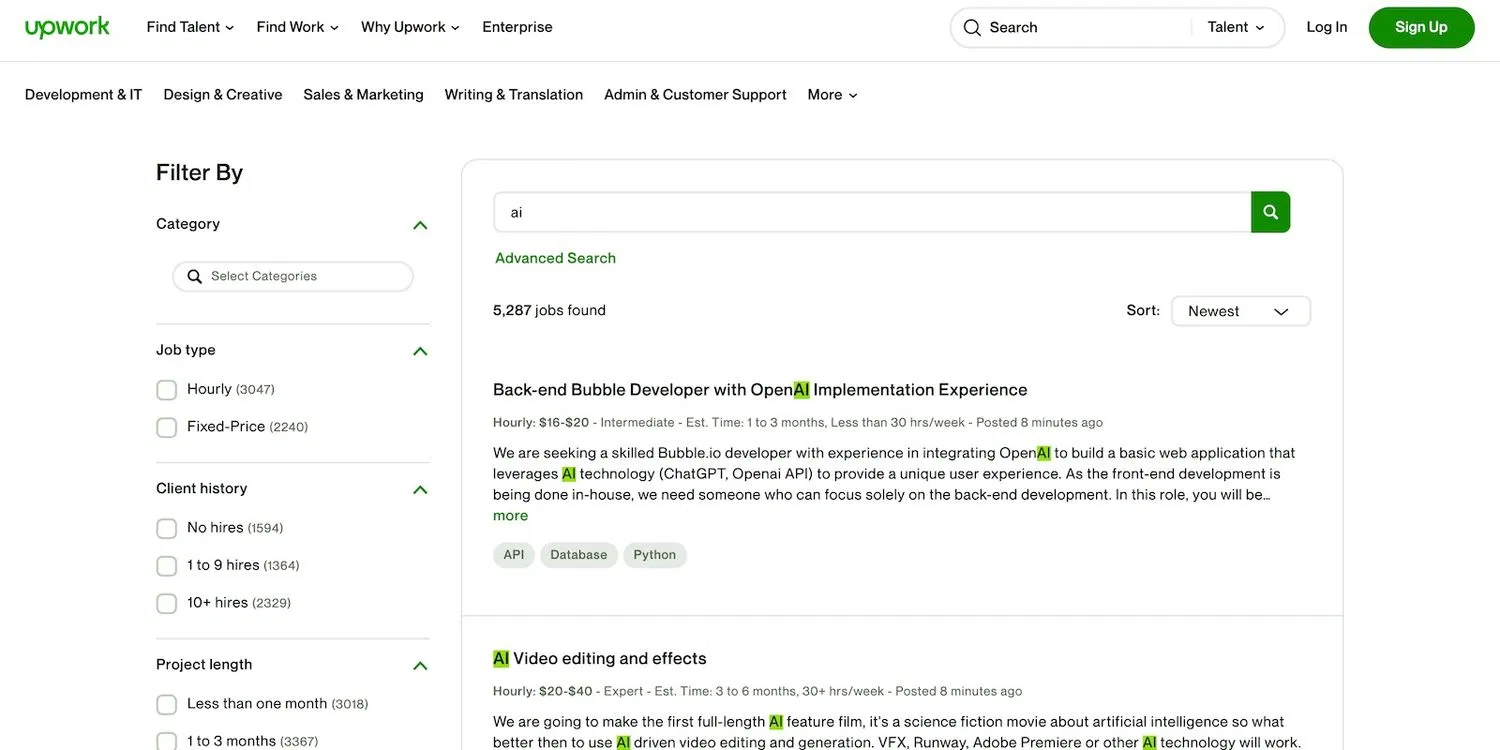Image resolution: width=1500 pixels, height=750 pixels.
Task: Open the Find Talent menu
Action: [190, 27]
